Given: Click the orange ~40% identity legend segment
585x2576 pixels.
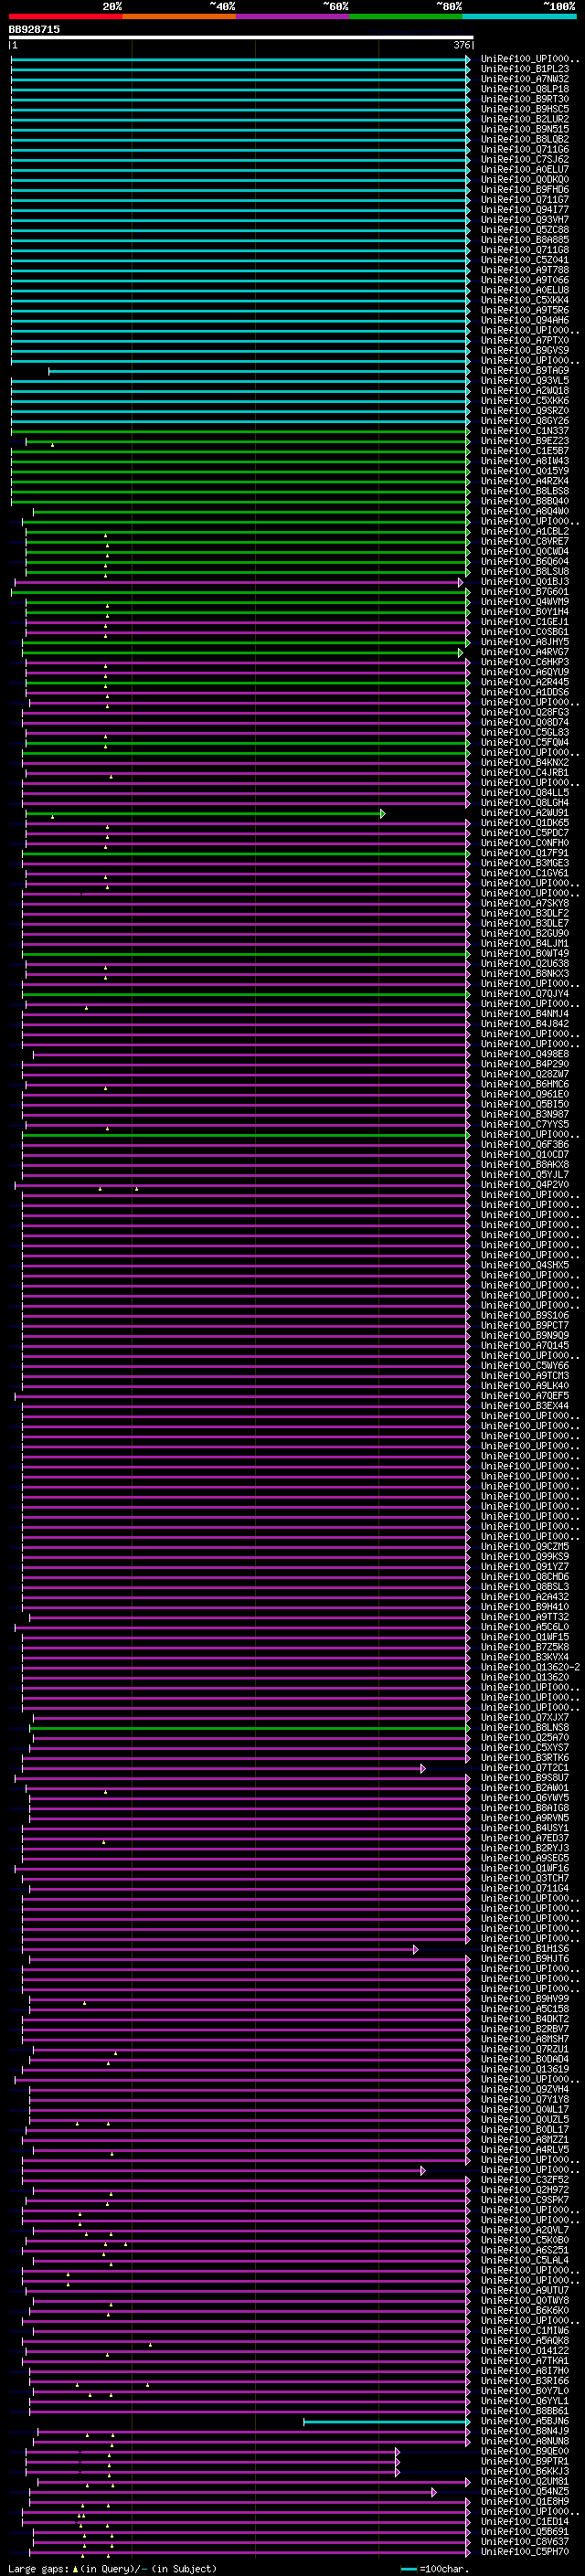Looking at the screenshot, I should click(x=179, y=16).
